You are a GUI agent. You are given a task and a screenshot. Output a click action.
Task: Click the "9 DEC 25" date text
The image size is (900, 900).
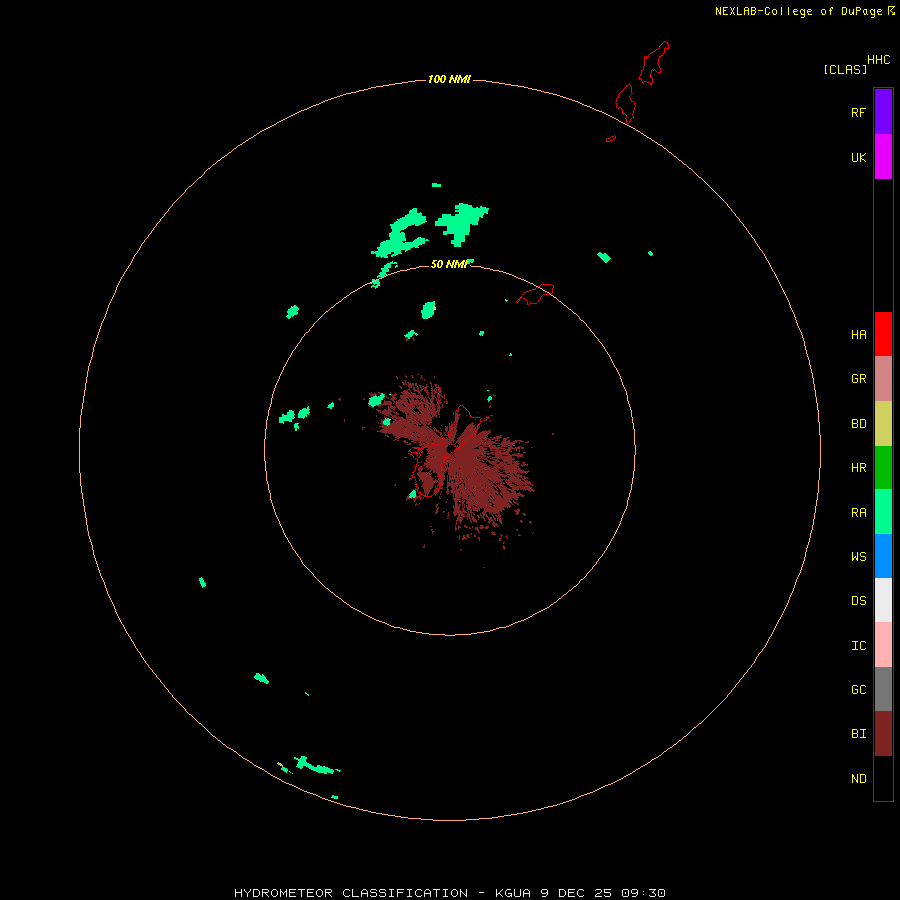(576, 893)
